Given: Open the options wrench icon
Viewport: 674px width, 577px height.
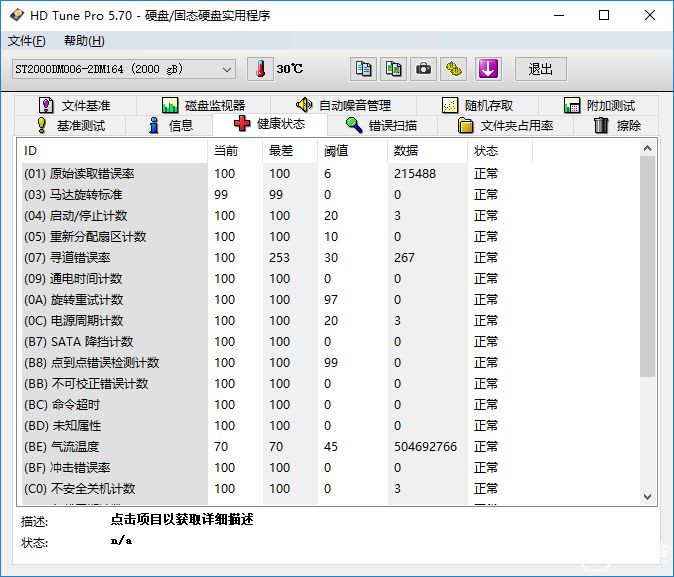Looking at the screenshot, I should click(453, 69).
